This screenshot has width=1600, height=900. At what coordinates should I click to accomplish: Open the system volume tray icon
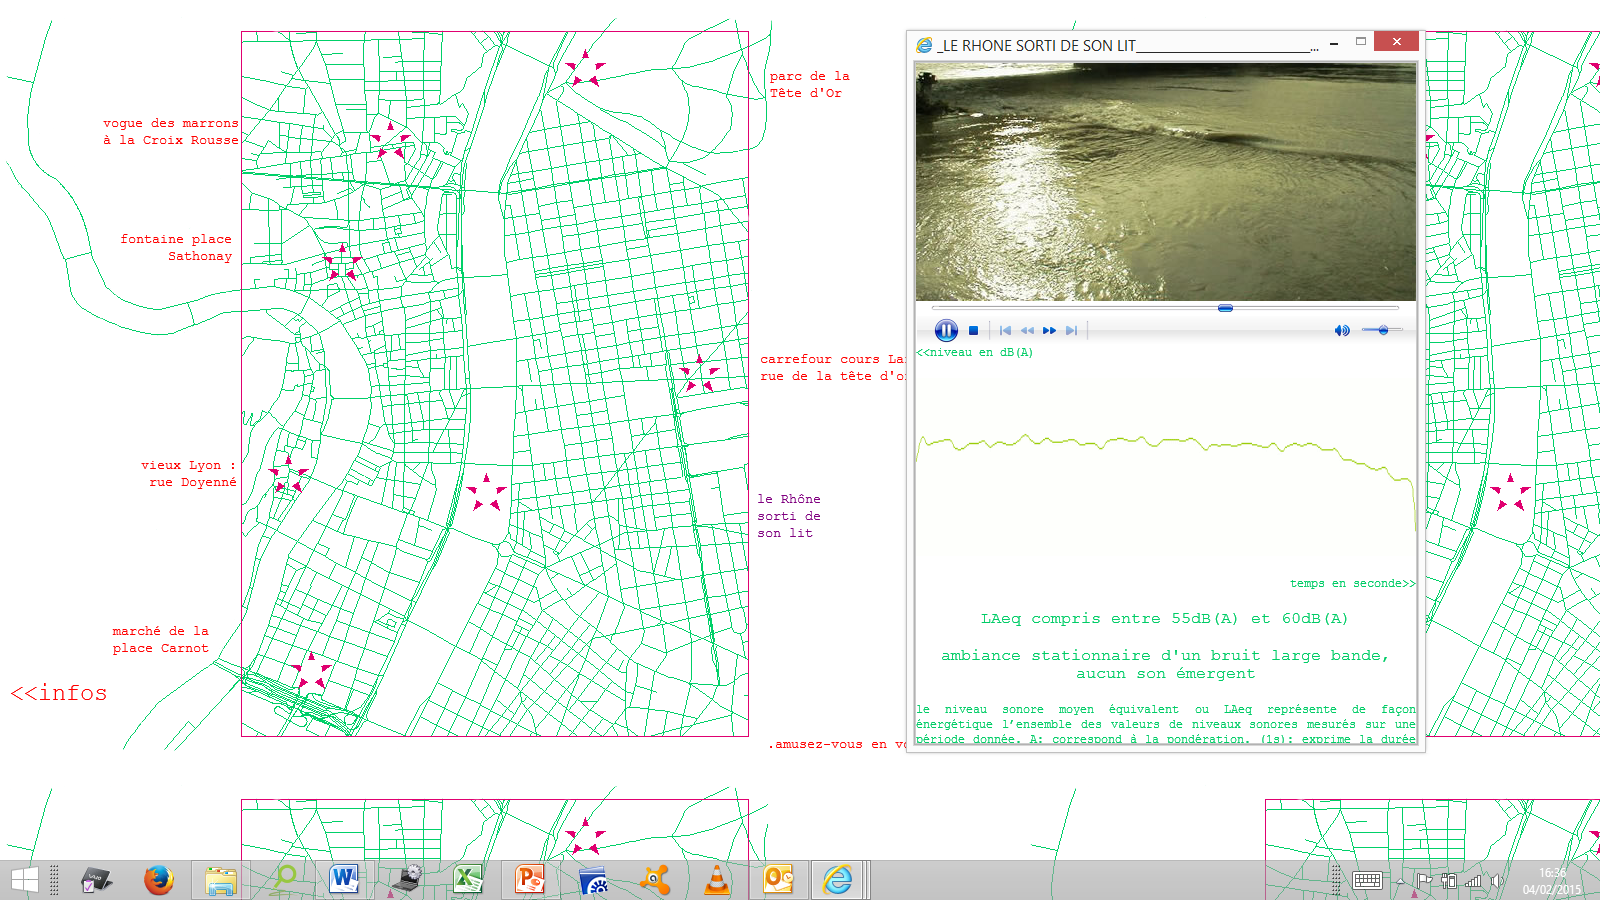(x=1497, y=881)
